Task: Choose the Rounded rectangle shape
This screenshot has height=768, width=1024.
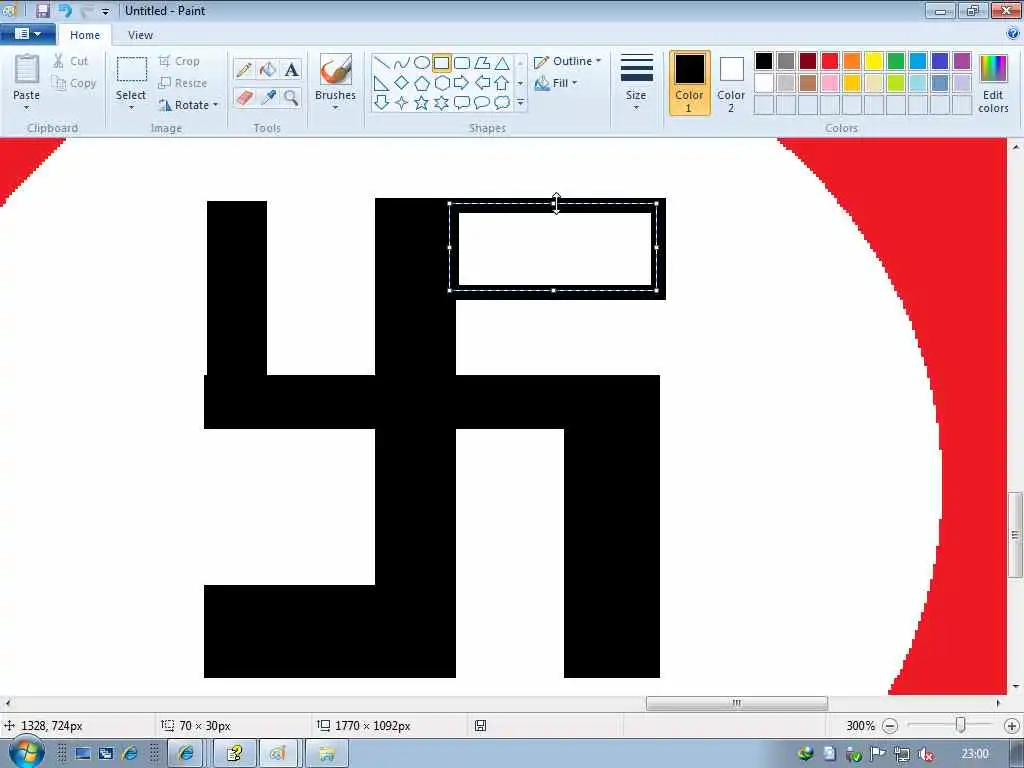Action: coord(462,63)
